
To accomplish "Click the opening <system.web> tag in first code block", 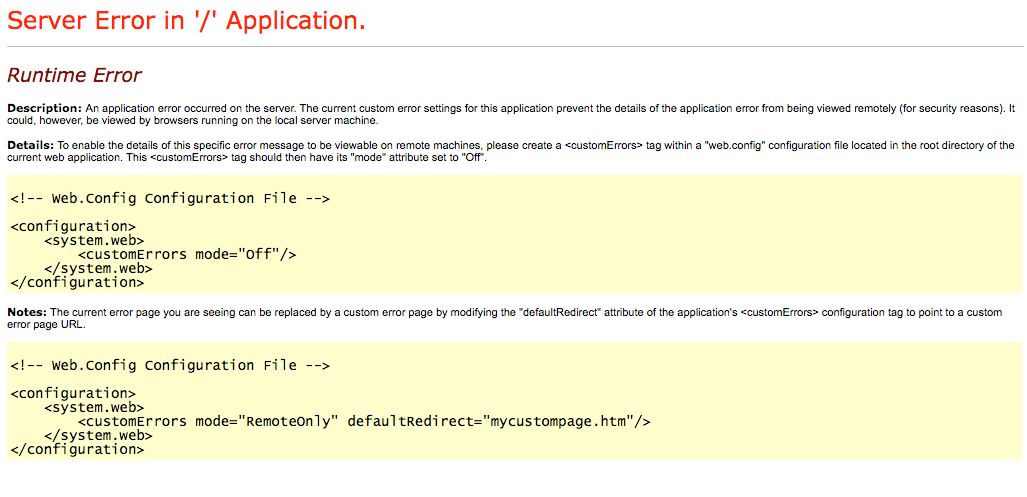I will pyautogui.click(x=94, y=240).
